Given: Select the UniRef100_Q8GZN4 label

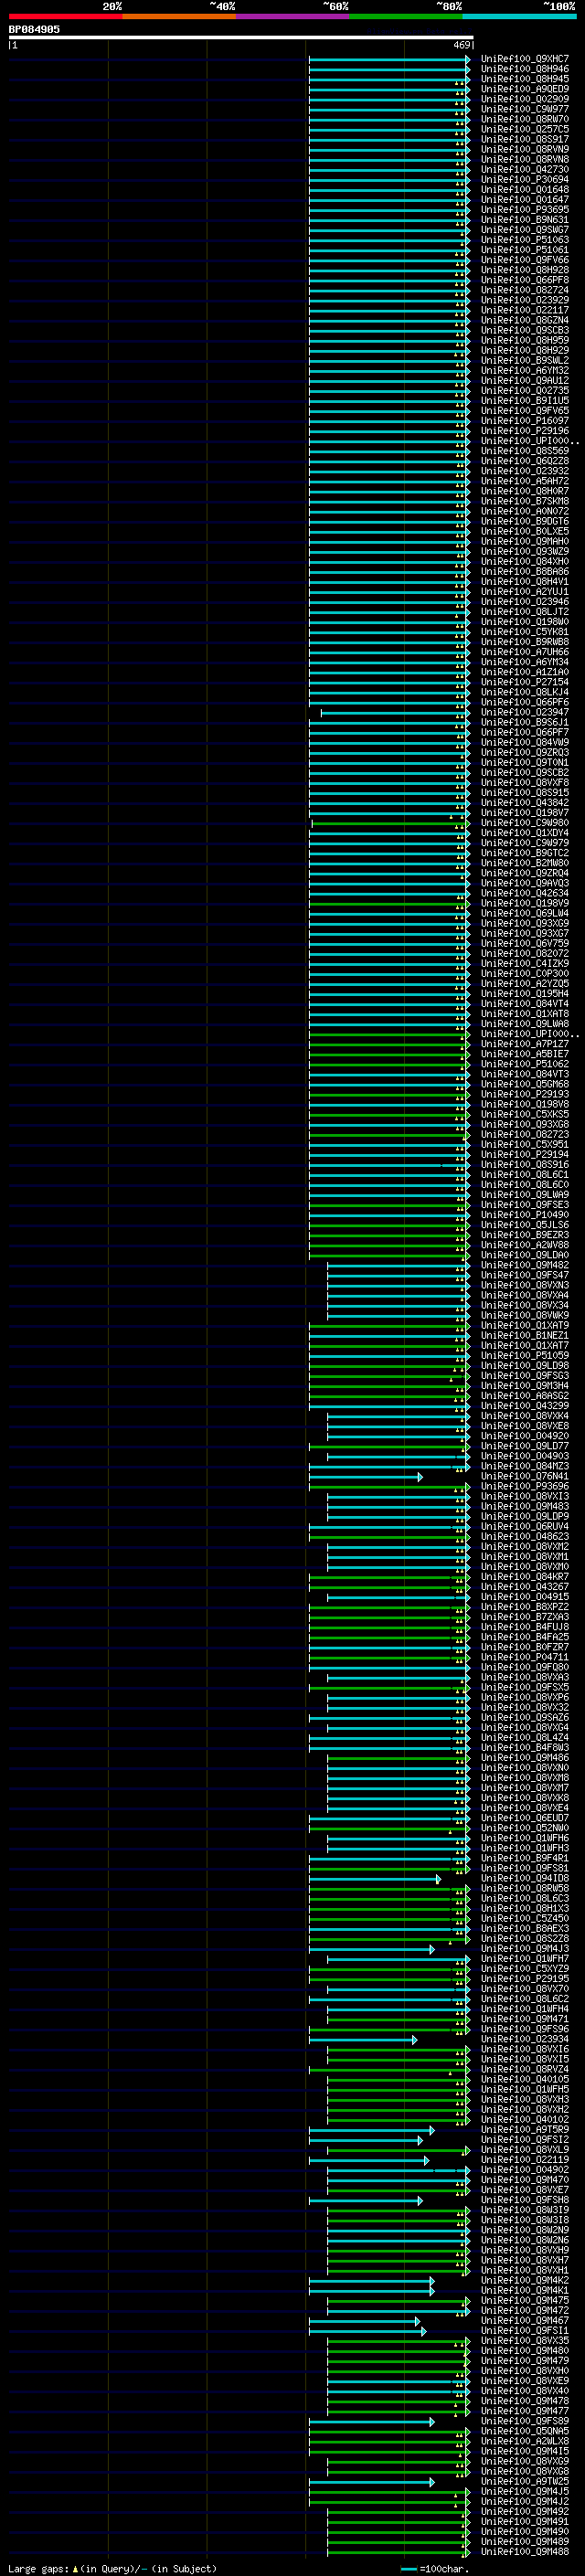Looking at the screenshot, I should (525, 320).
